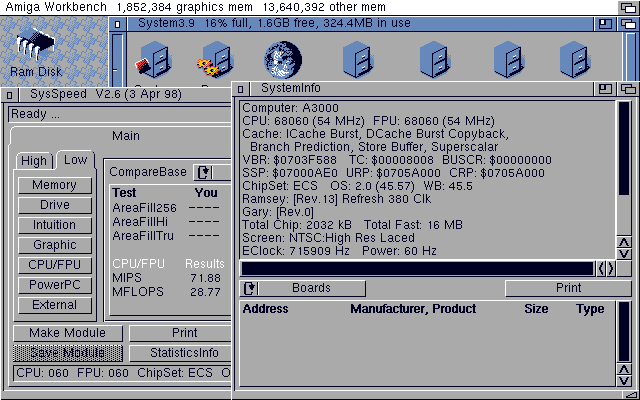Click right arrow of SystemInfo horizontal scrollbar
640x400 pixels.
click(x=611, y=269)
